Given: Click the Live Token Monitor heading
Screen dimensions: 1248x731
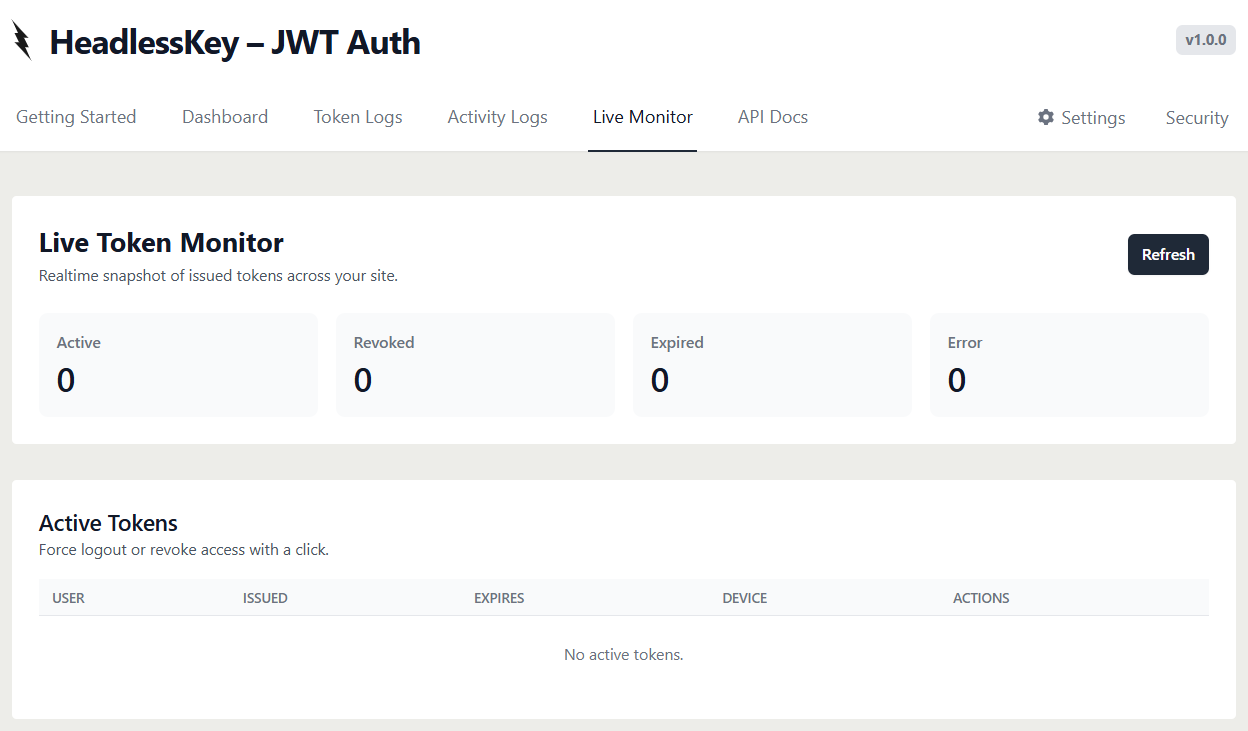Looking at the screenshot, I should 160,242.
